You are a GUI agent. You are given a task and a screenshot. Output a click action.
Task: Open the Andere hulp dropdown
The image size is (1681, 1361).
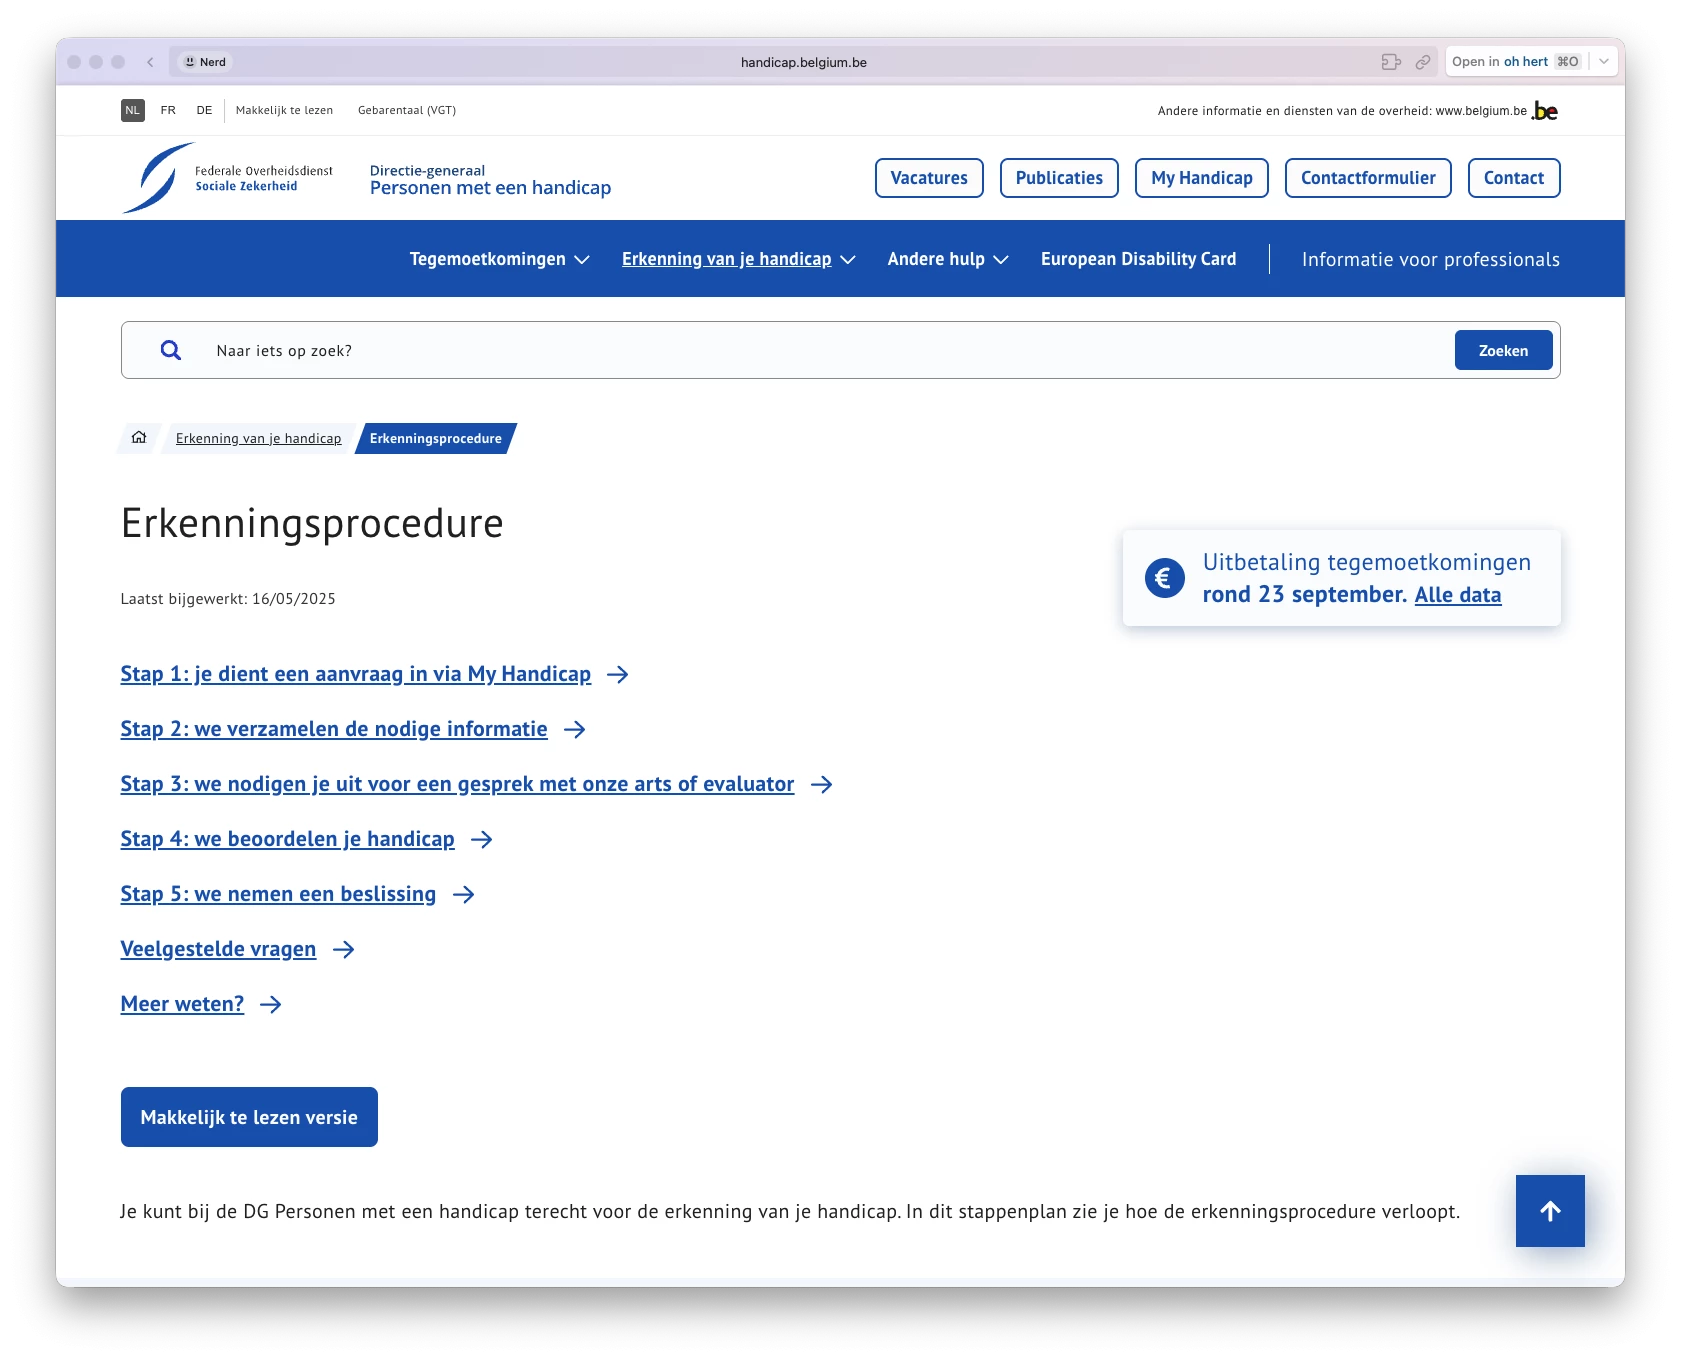(x=947, y=259)
